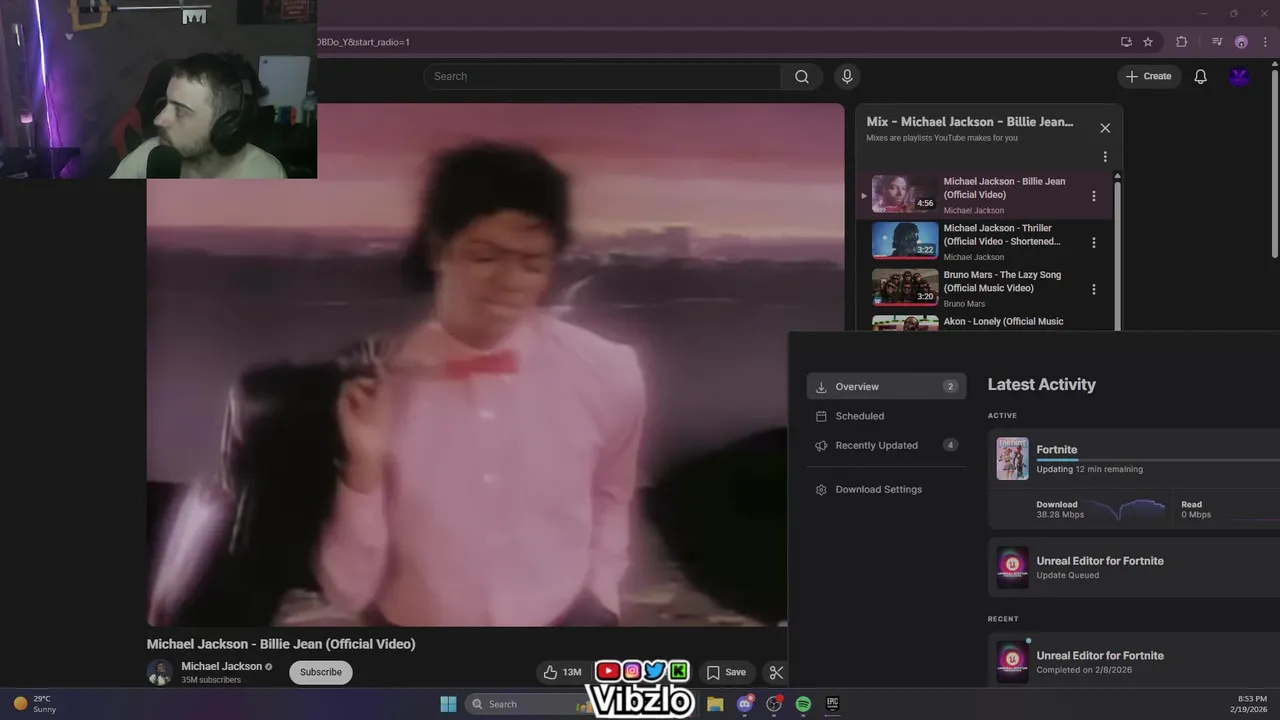Click the Recently Updated badge showing 4
The width and height of the screenshot is (1280, 720).
(950, 445)
